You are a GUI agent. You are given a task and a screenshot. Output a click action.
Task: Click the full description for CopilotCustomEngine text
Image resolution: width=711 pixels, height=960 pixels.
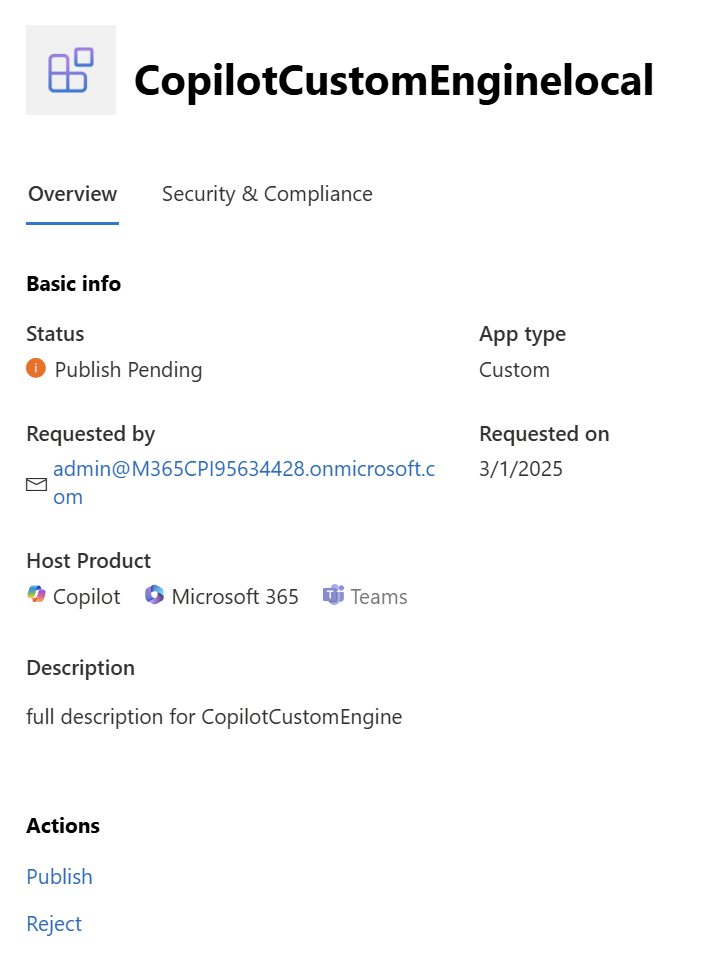(x=214, y=717)
